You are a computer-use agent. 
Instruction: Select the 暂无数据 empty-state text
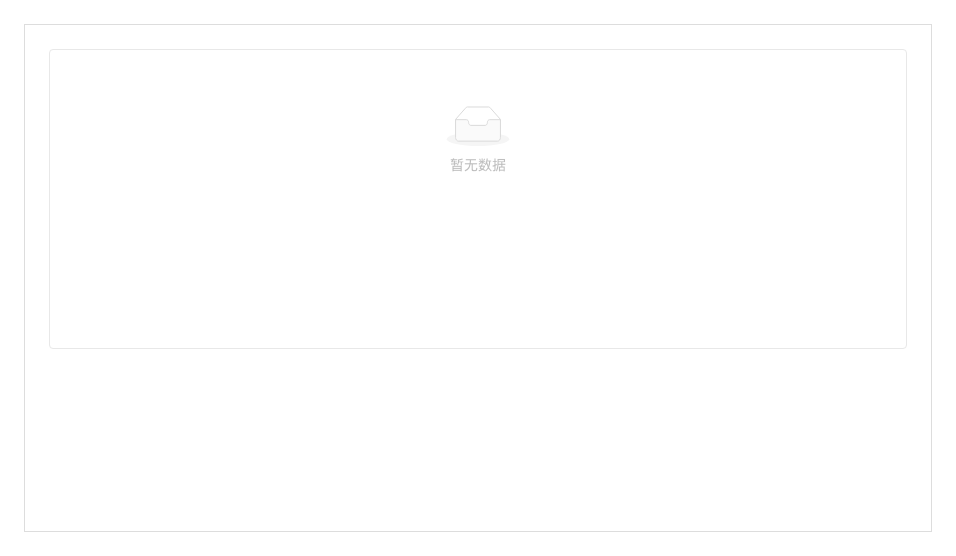click(478, 165)
